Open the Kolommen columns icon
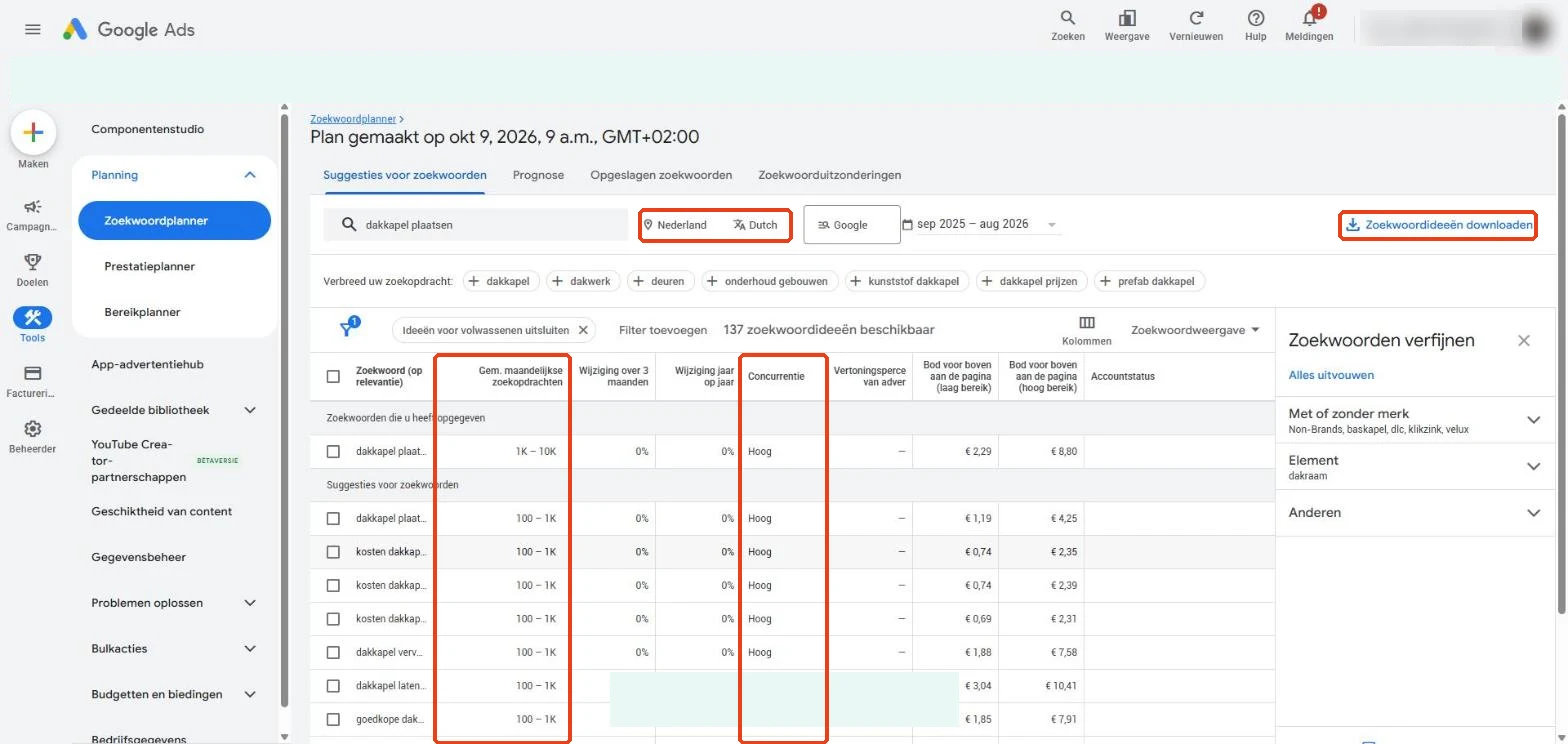The width and height of the screenshot is (1568, 744). click(x=1087, y=323)
